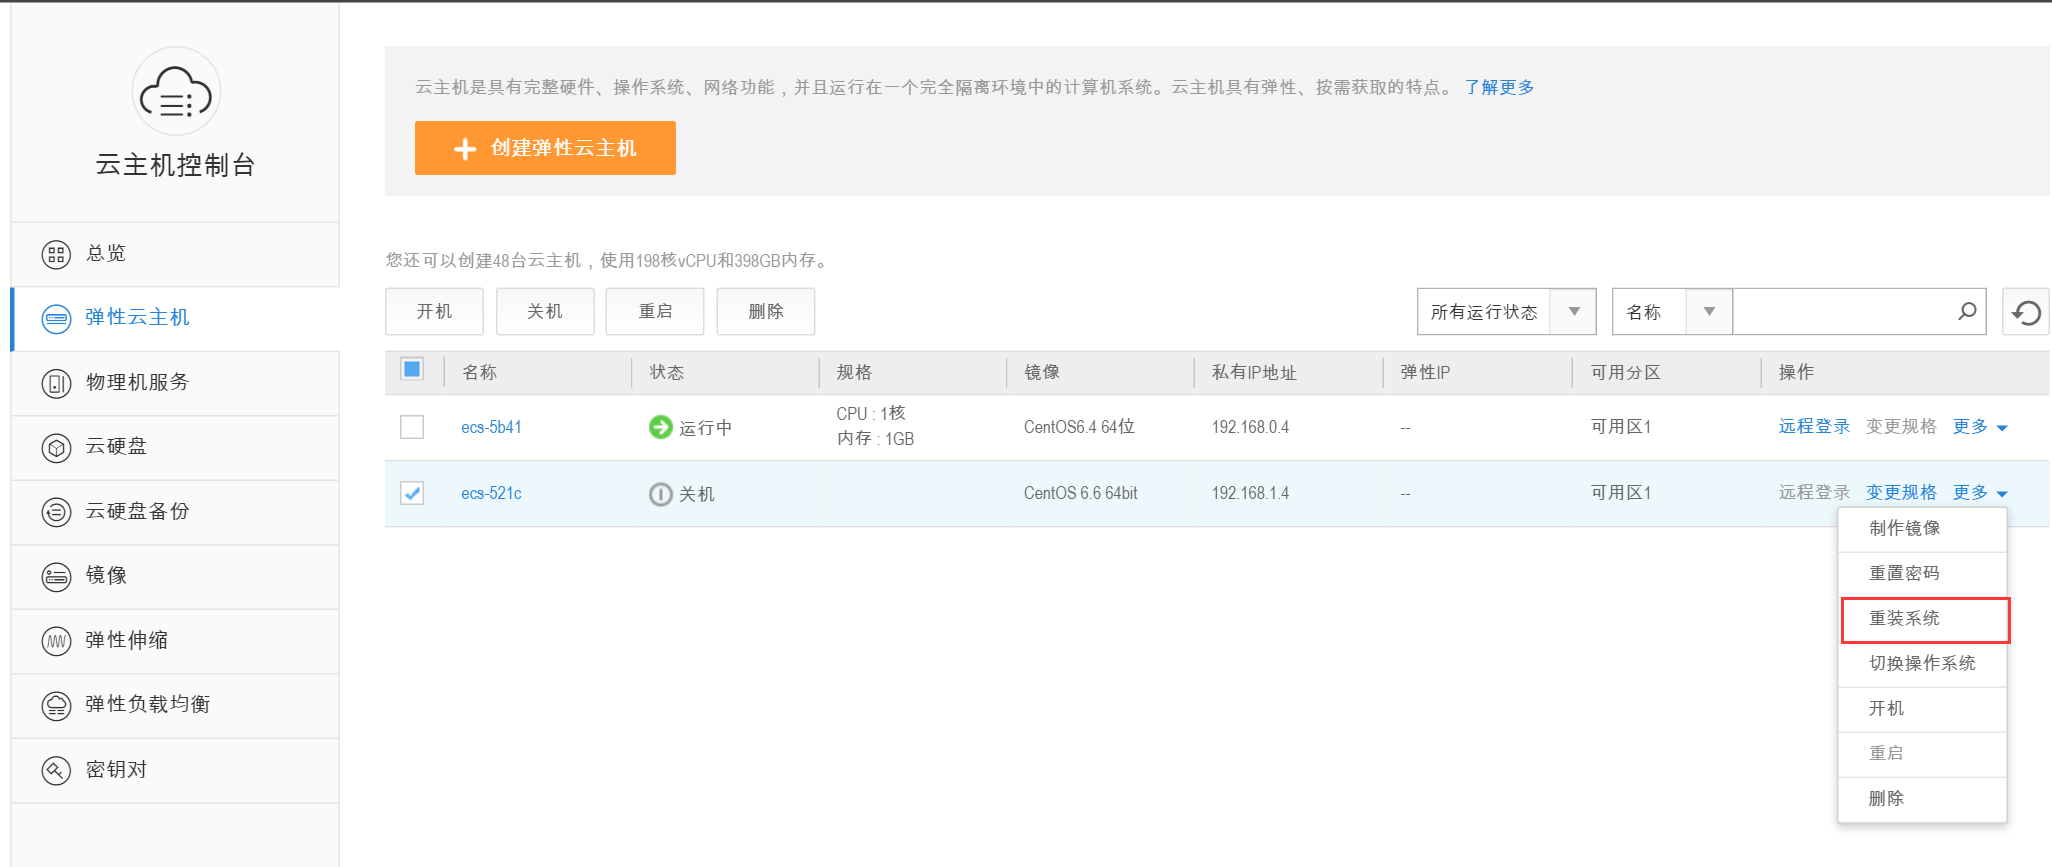
Task: Click the green running status icon of ecs-5b41
Action: (660, 427)
